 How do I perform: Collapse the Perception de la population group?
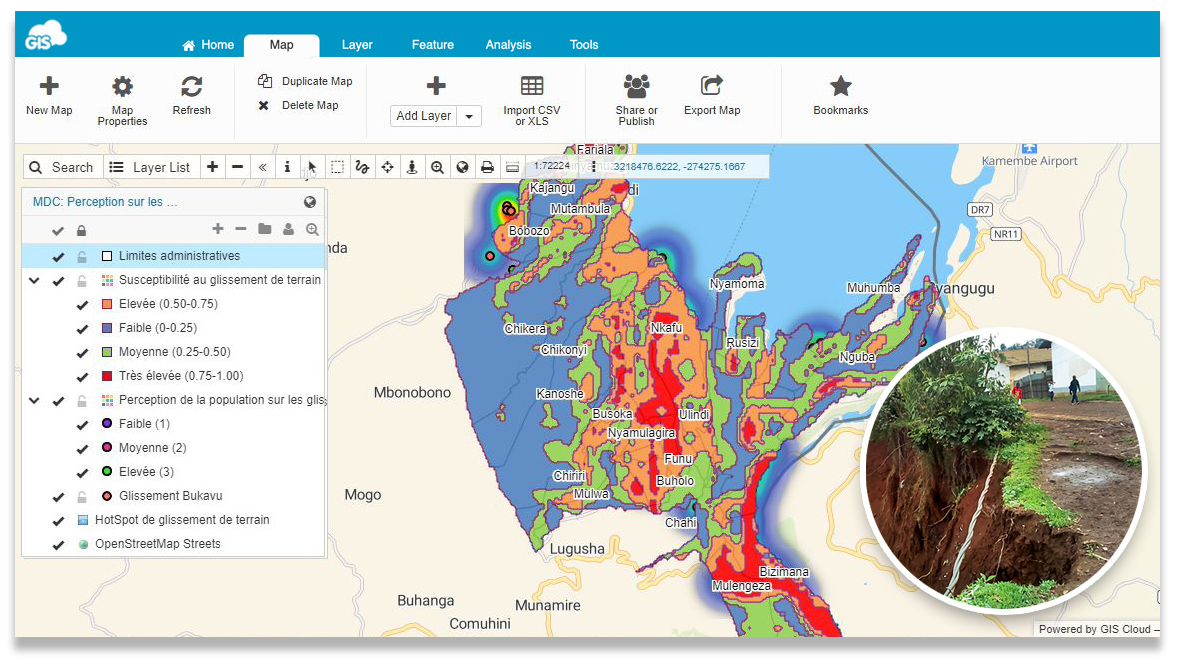34,400
